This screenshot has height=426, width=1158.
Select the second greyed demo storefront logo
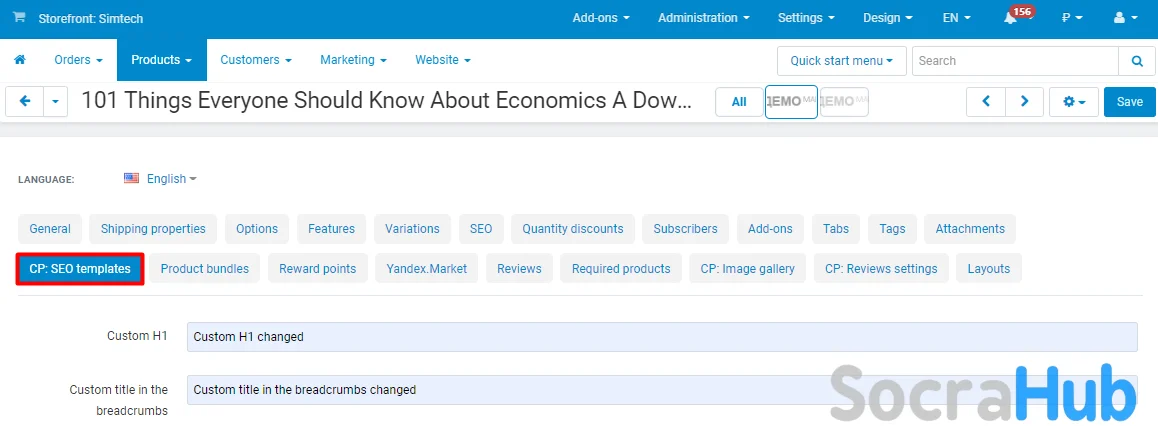(x=844, y=102)
